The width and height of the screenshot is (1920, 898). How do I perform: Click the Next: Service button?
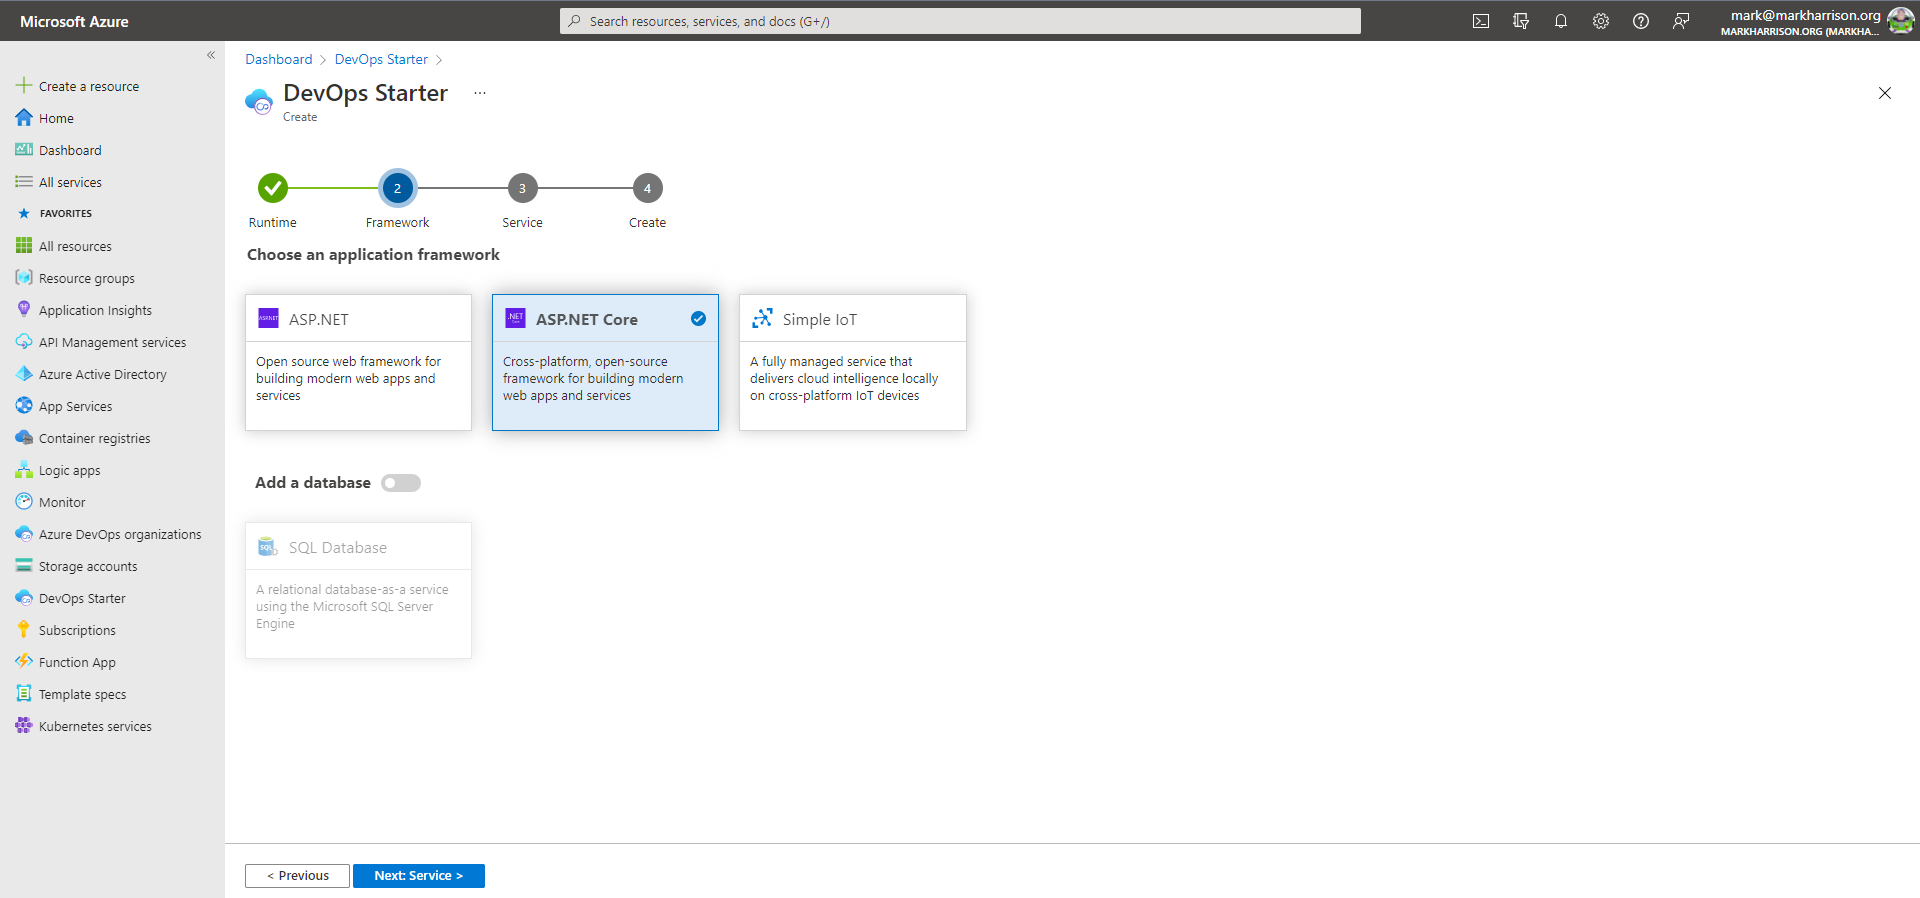tap(418, 876)
